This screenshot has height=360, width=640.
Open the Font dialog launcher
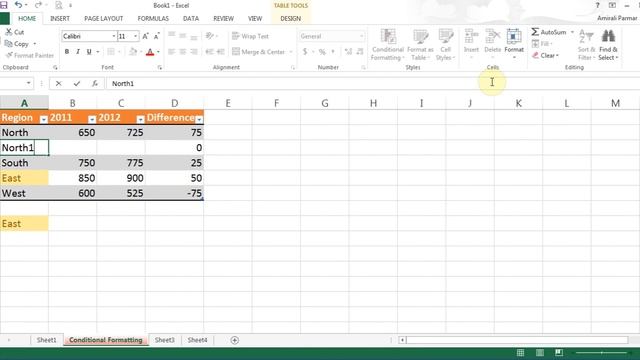click(160, 68)
